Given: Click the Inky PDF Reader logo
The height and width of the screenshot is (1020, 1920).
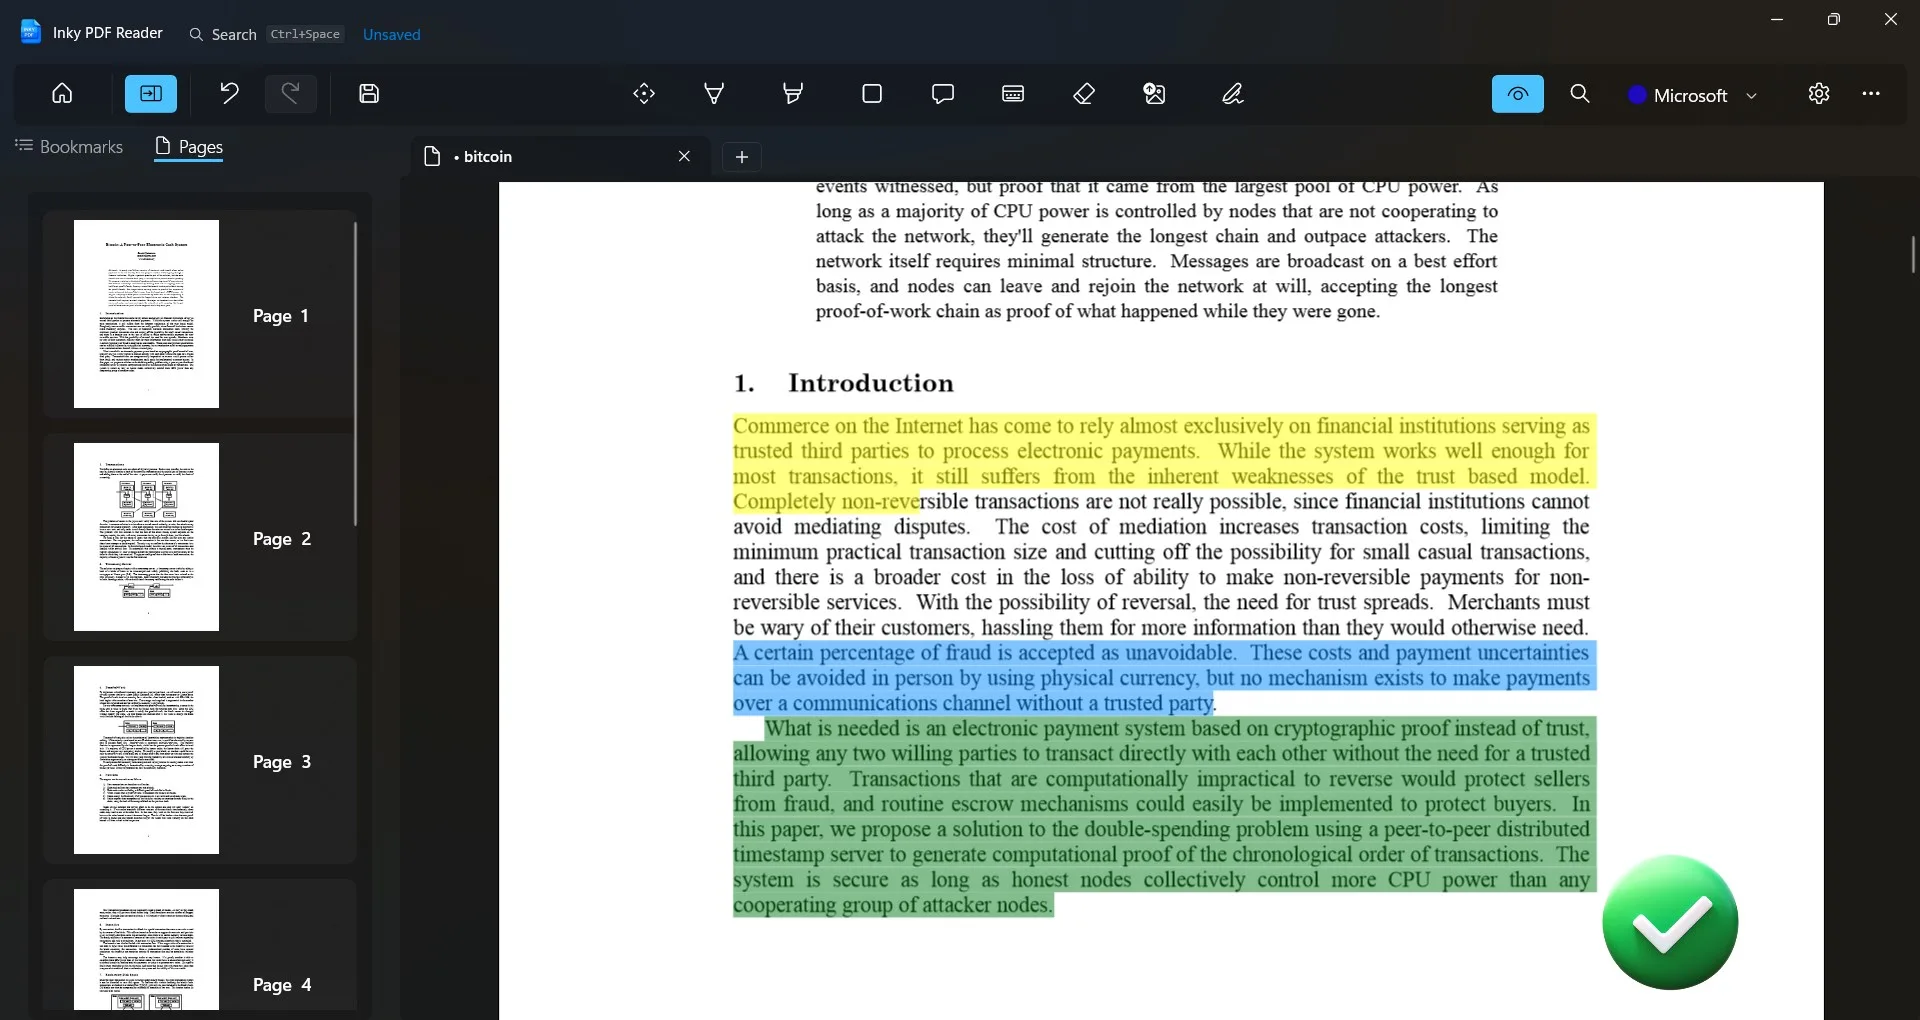Looking at the screenshot, I should (x=31, y=32).
